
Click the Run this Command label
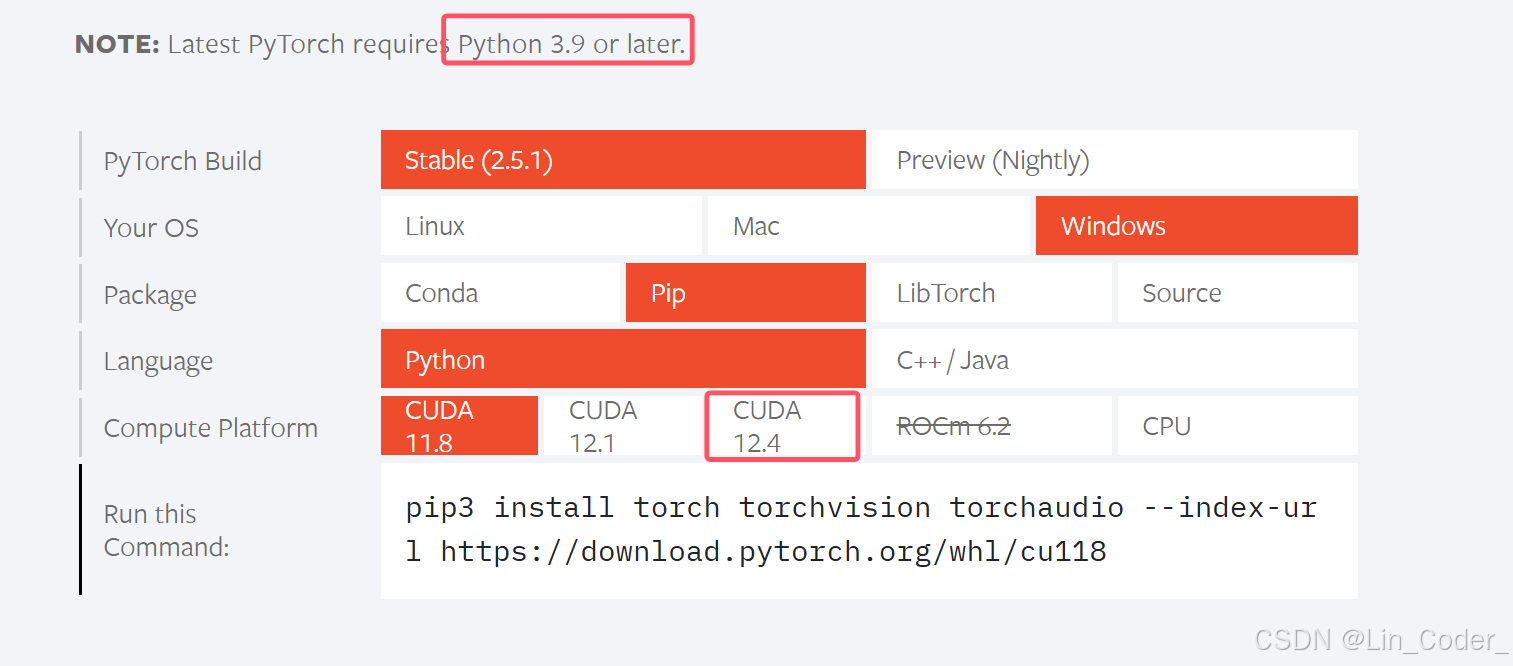(167, 530)
